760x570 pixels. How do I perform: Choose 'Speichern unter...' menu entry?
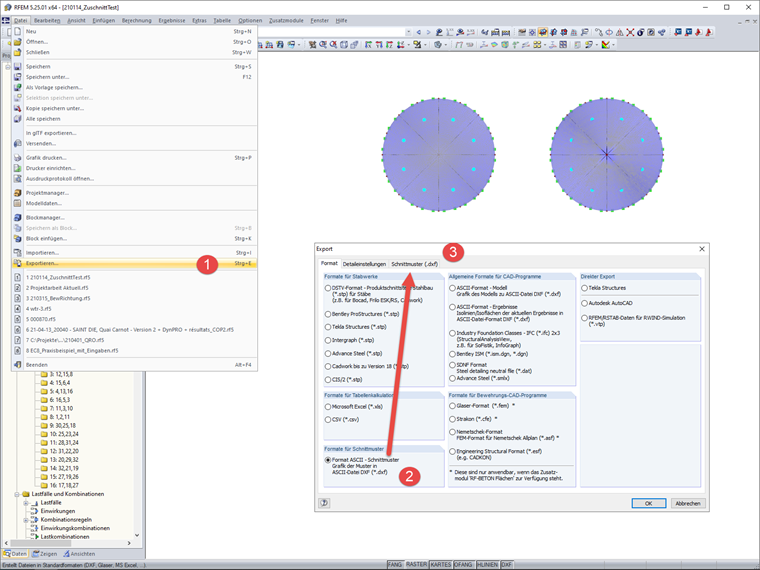pos(134,77)
